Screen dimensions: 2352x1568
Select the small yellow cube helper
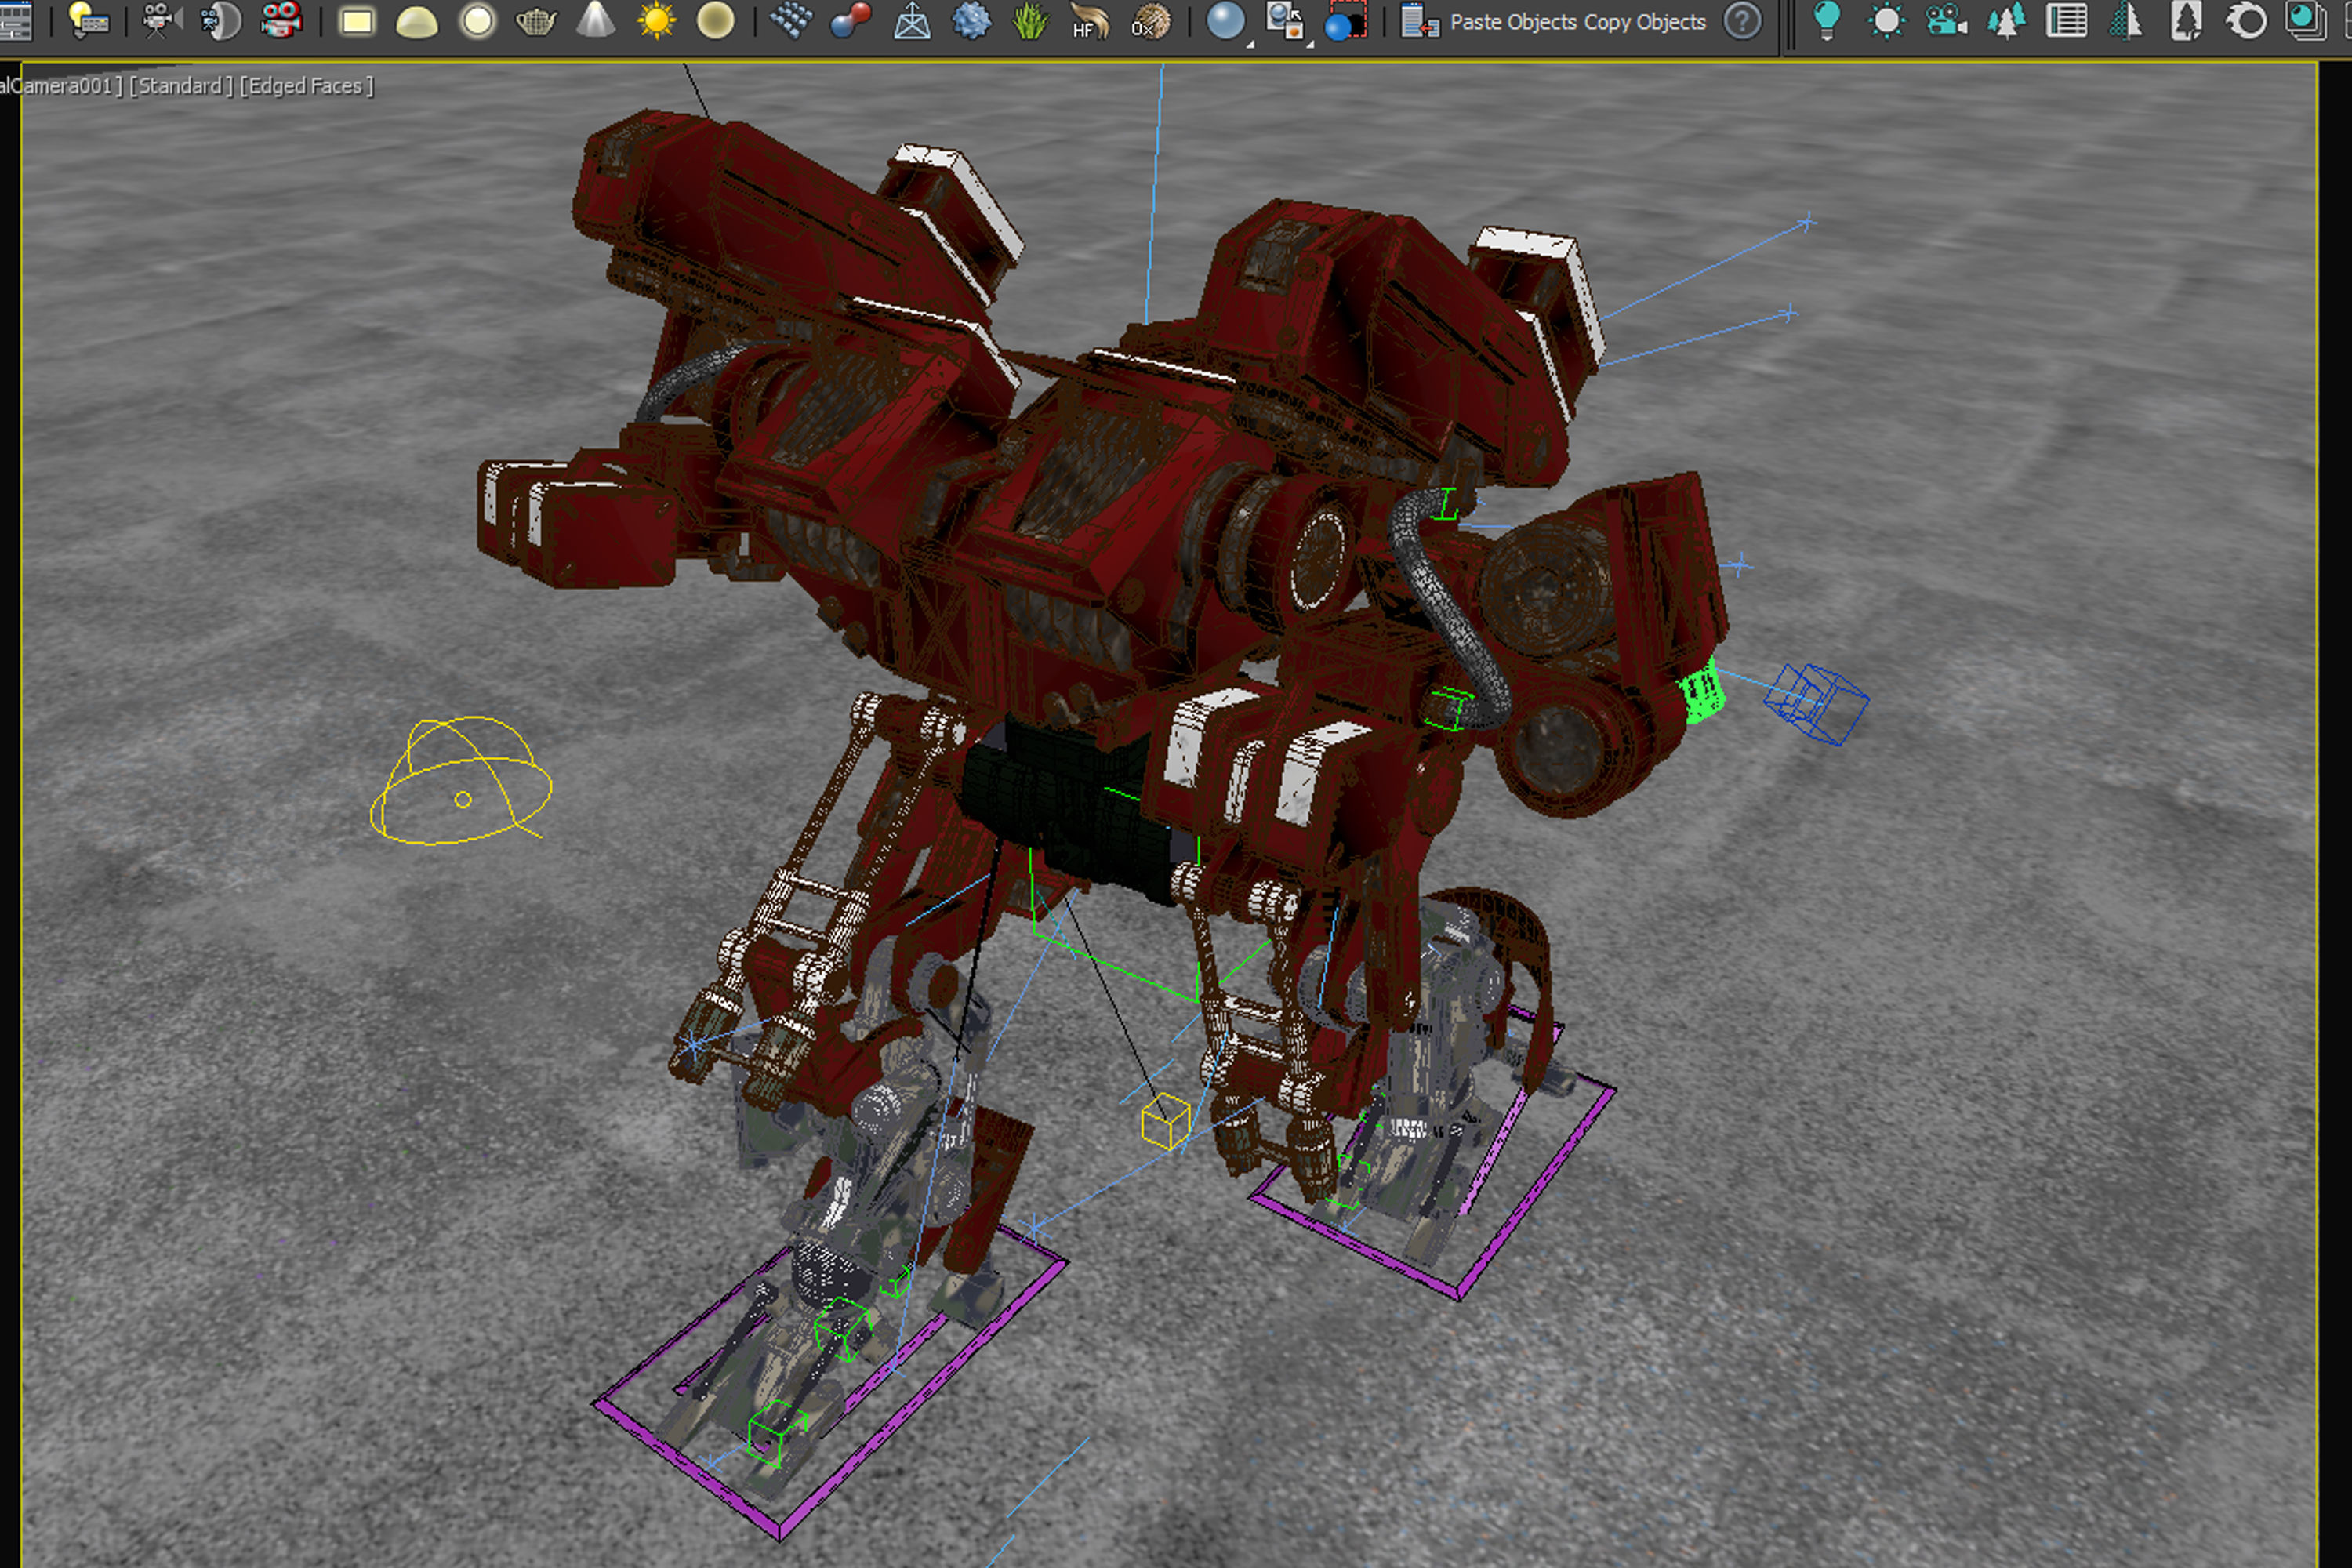pos(1165,1121)
